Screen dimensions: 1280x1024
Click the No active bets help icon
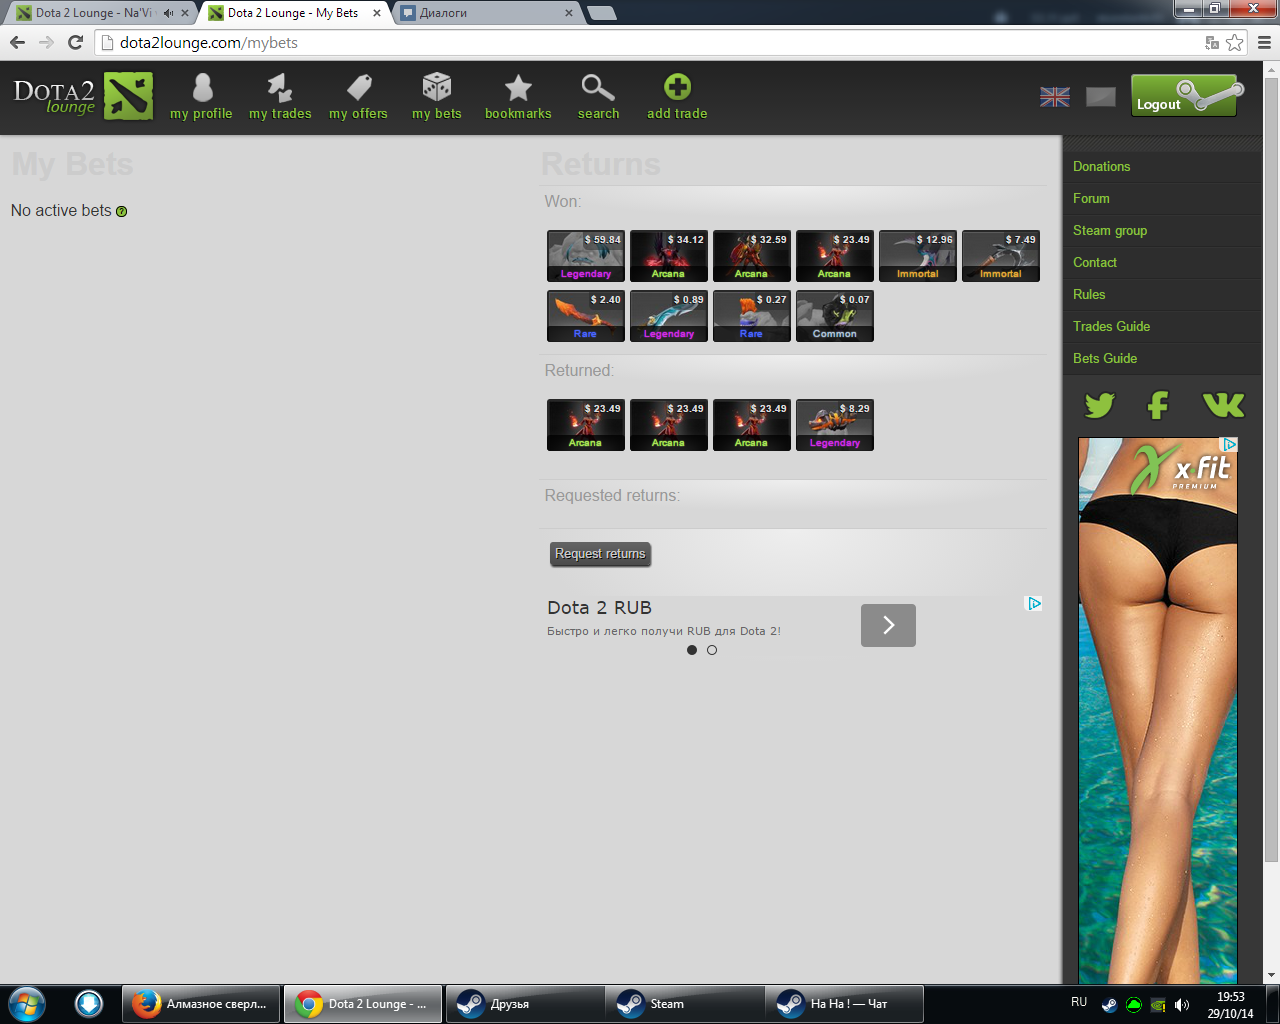pyautogui.click(x=122, y=212)
